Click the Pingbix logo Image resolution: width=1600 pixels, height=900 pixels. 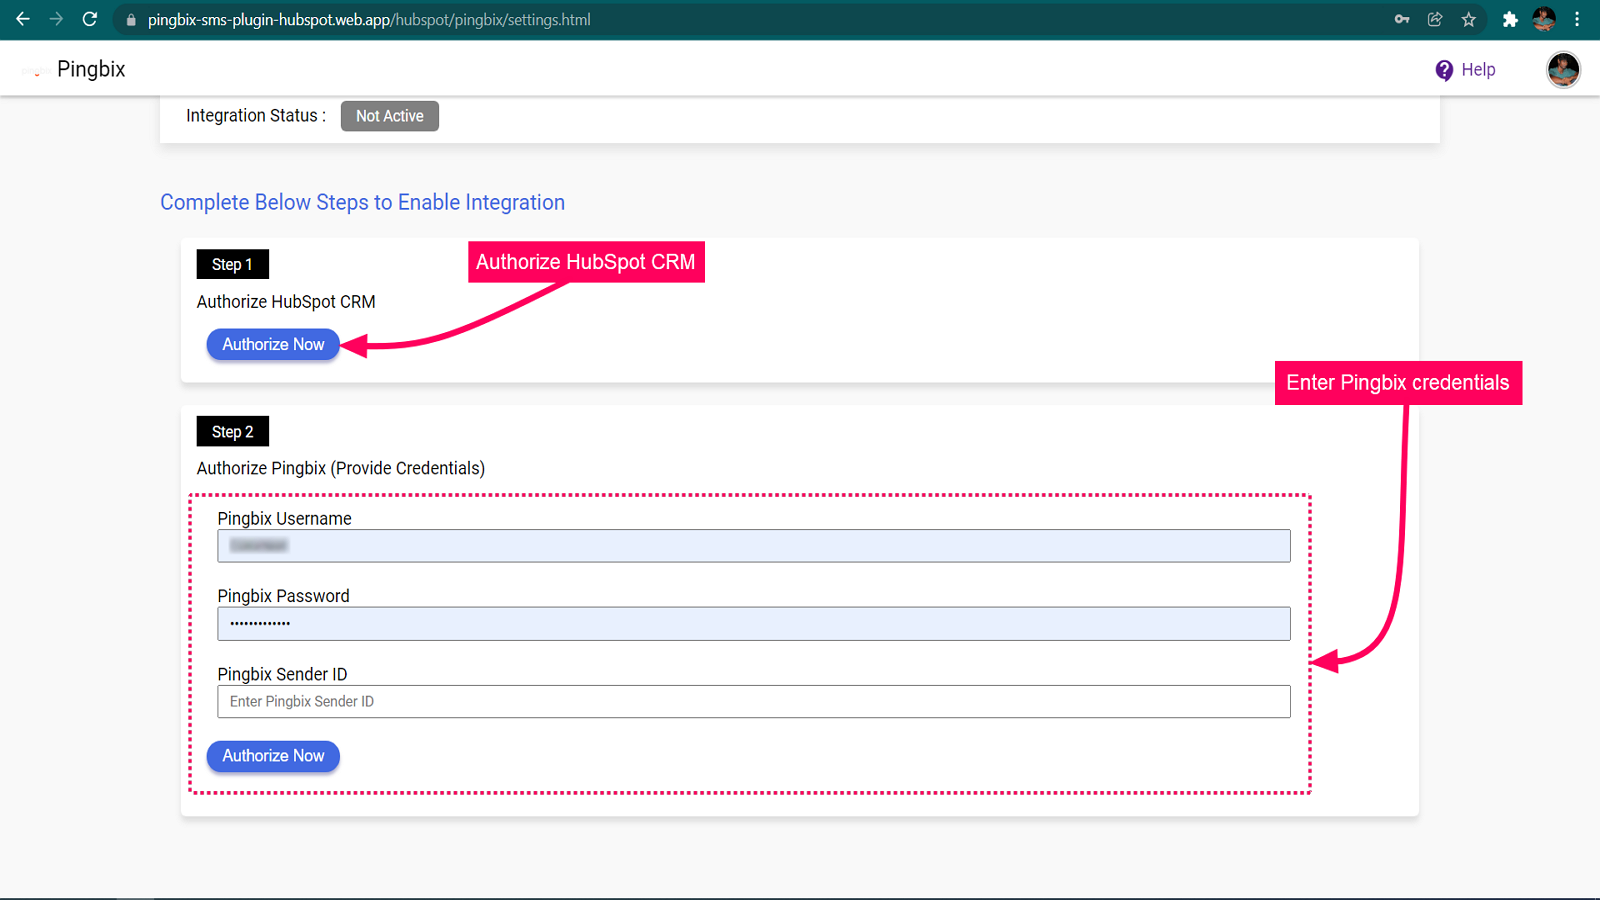[x=36, y=70]
